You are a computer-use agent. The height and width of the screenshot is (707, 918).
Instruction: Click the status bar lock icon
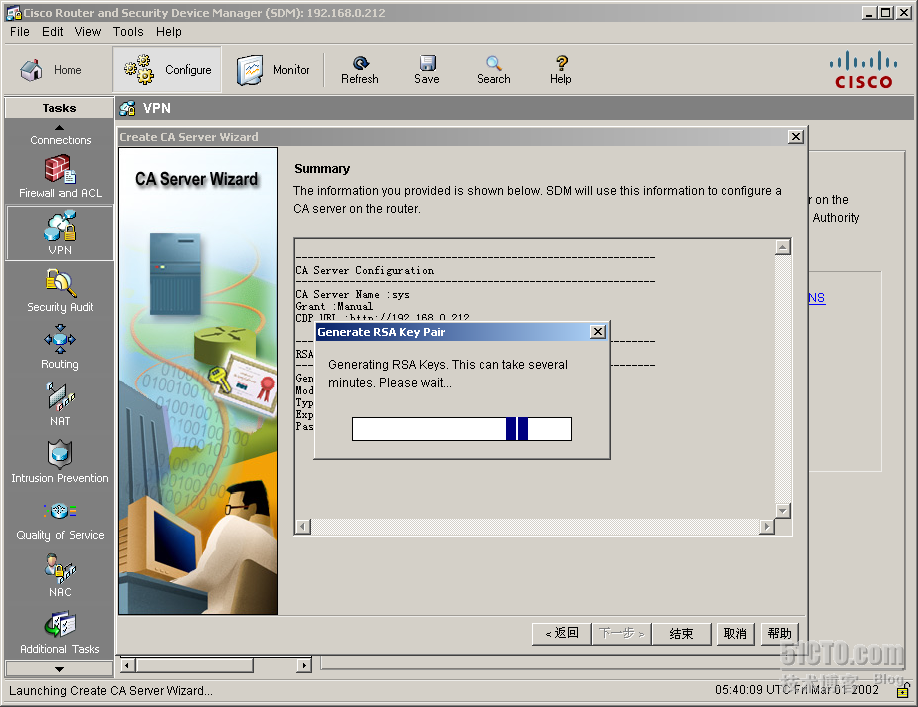903,691
